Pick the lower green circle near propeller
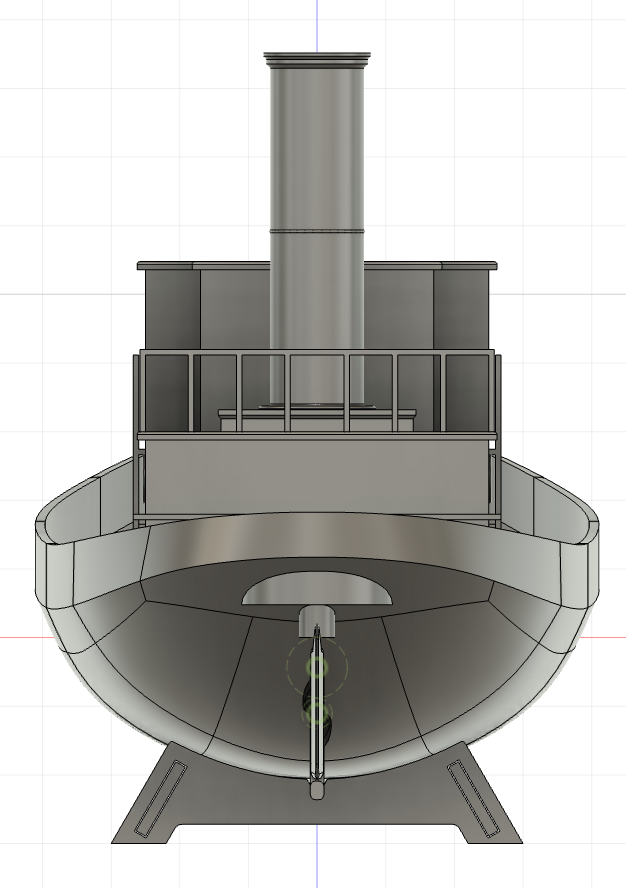626x888 pixels. click(x=317, y=714)
